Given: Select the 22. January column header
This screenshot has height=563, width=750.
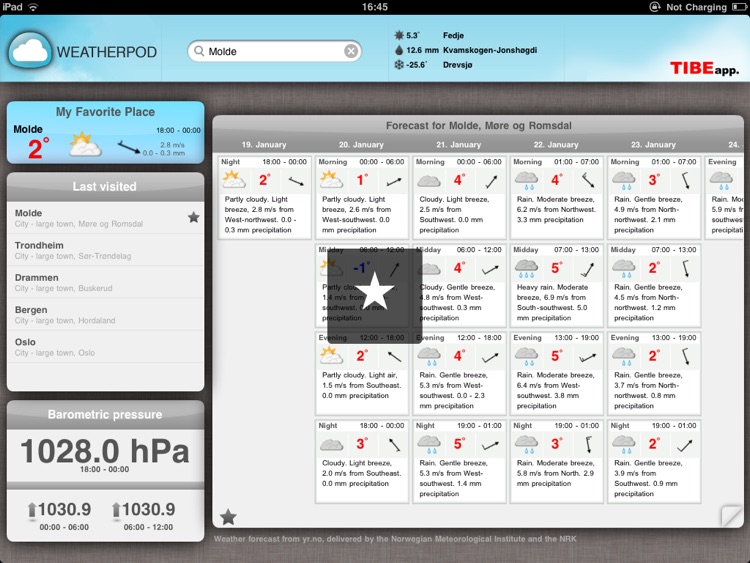Looking at the screenshot, I should point(556,144).
